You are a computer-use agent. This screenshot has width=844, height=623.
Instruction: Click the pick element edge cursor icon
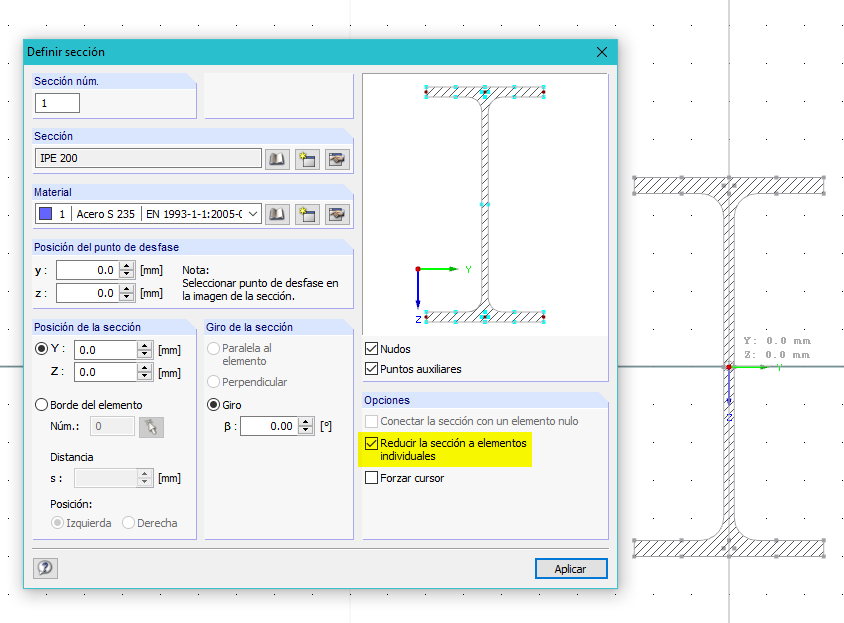pos(151,427)
